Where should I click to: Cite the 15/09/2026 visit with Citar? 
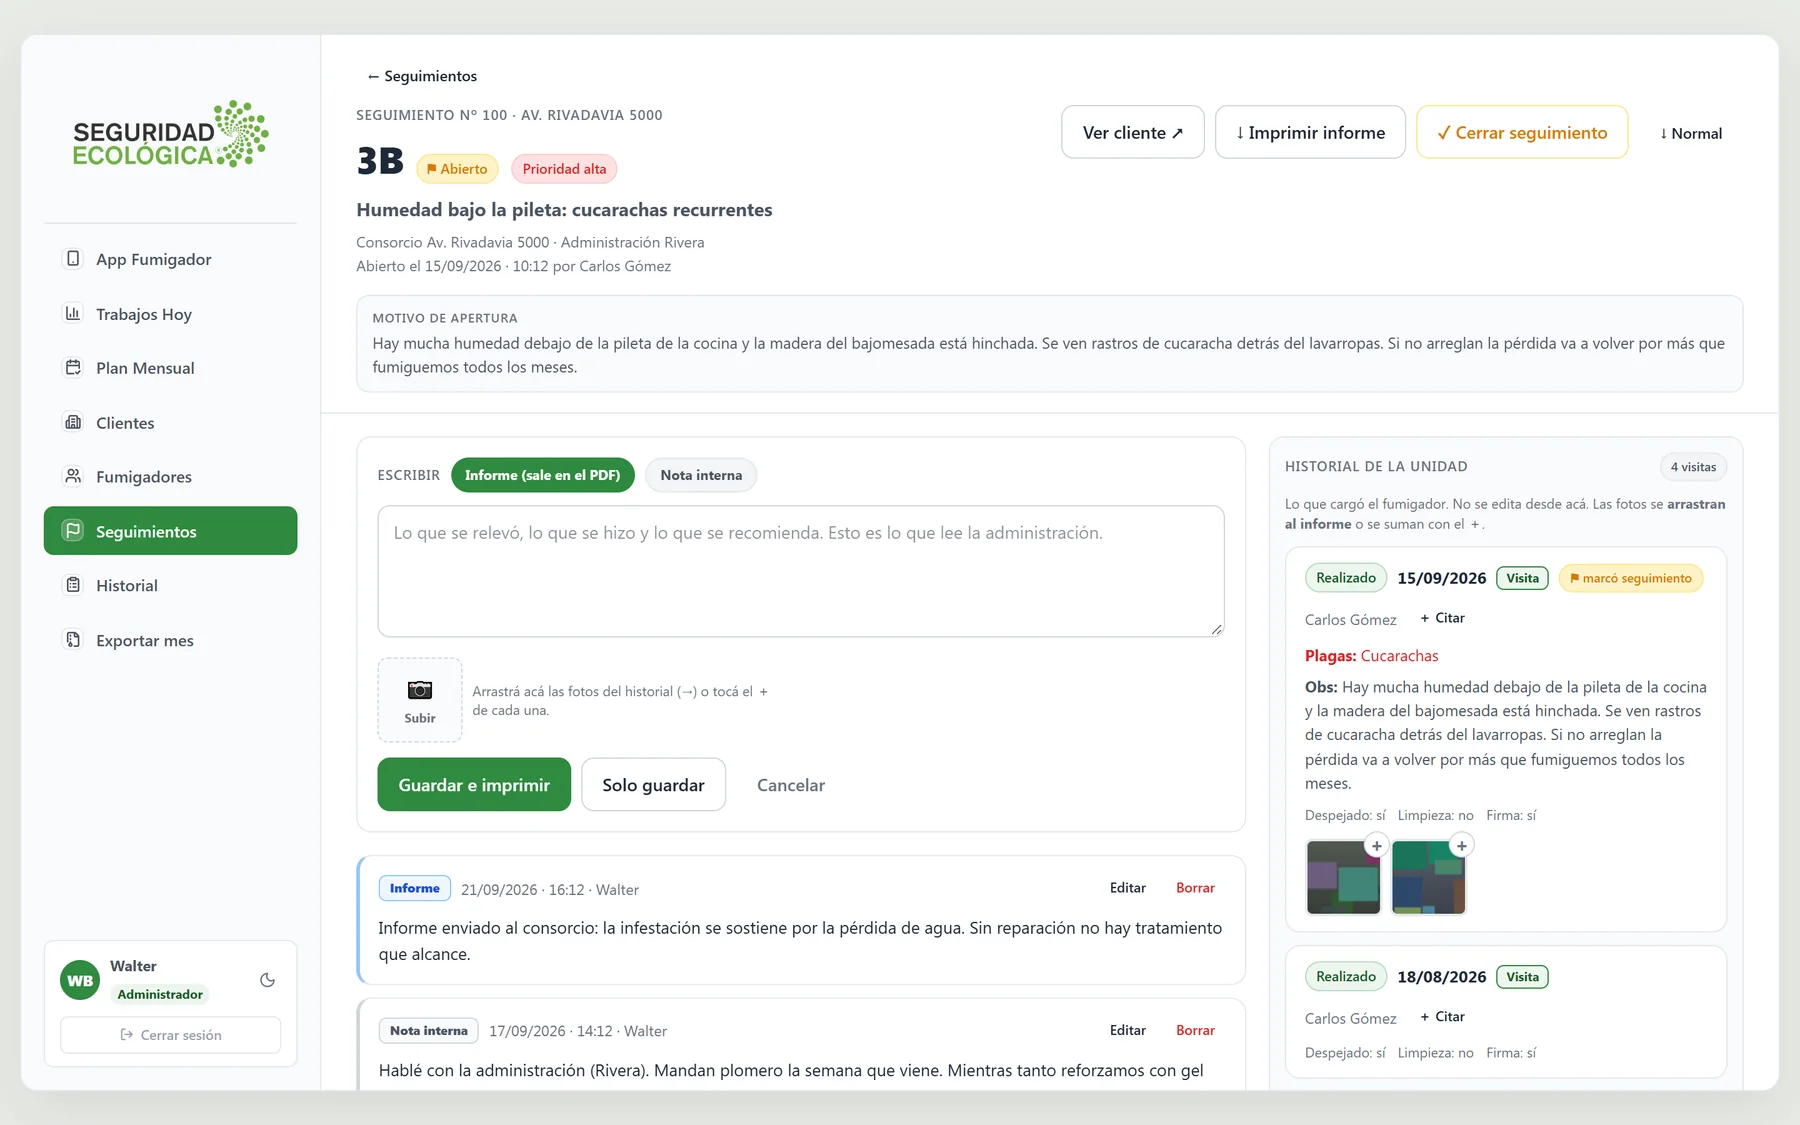tap(1442, 618)
